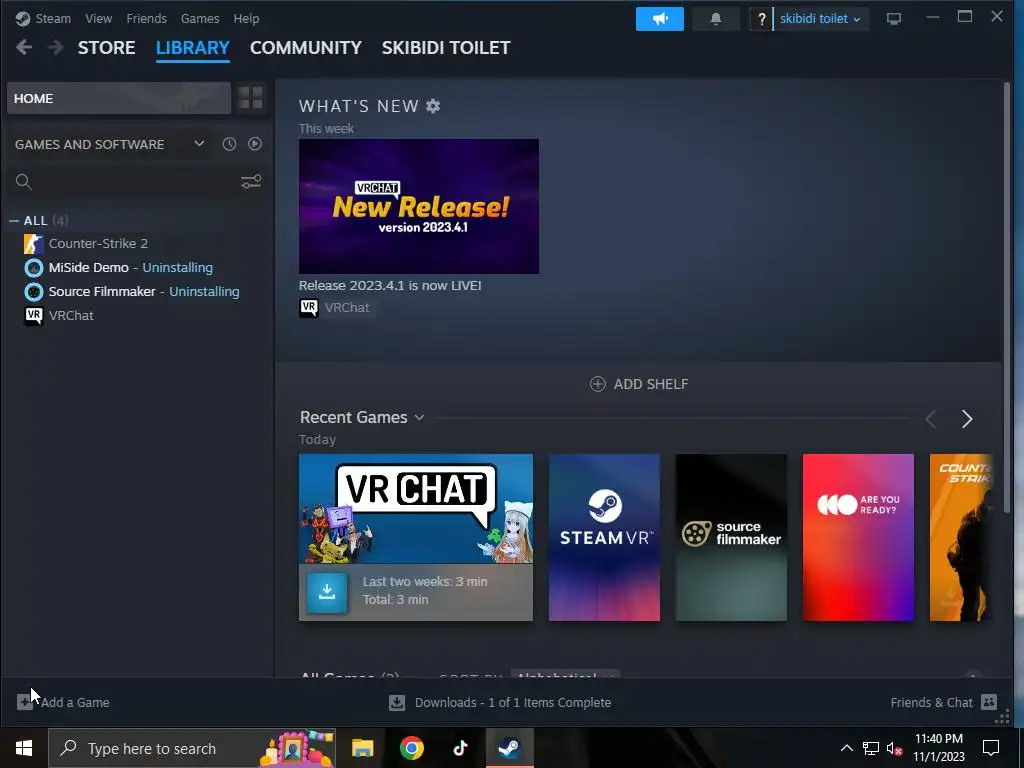This screenshot has height=768, width=1024.
Task: Open advanced filter options icon
Action: [251, 182]
